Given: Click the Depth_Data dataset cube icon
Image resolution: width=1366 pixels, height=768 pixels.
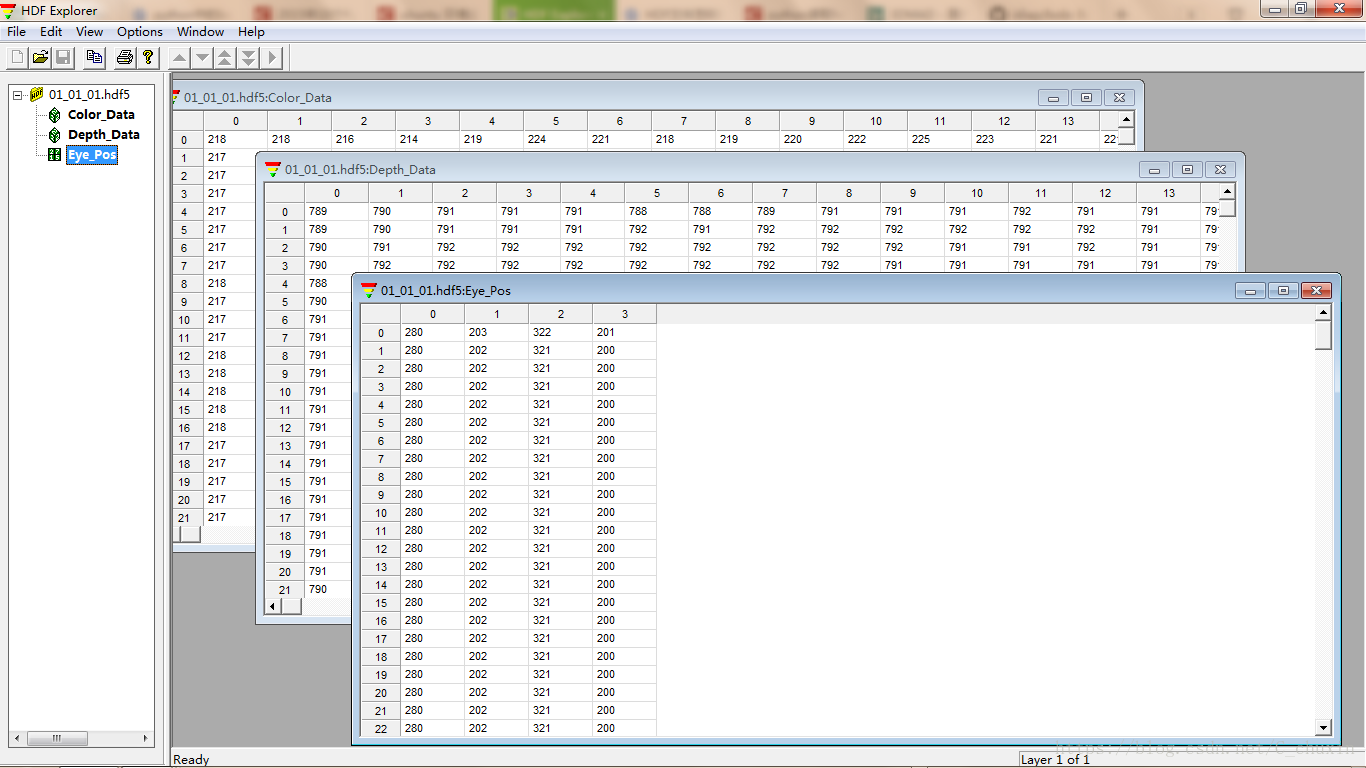Looking at the screenshot, I should point(55,135).
